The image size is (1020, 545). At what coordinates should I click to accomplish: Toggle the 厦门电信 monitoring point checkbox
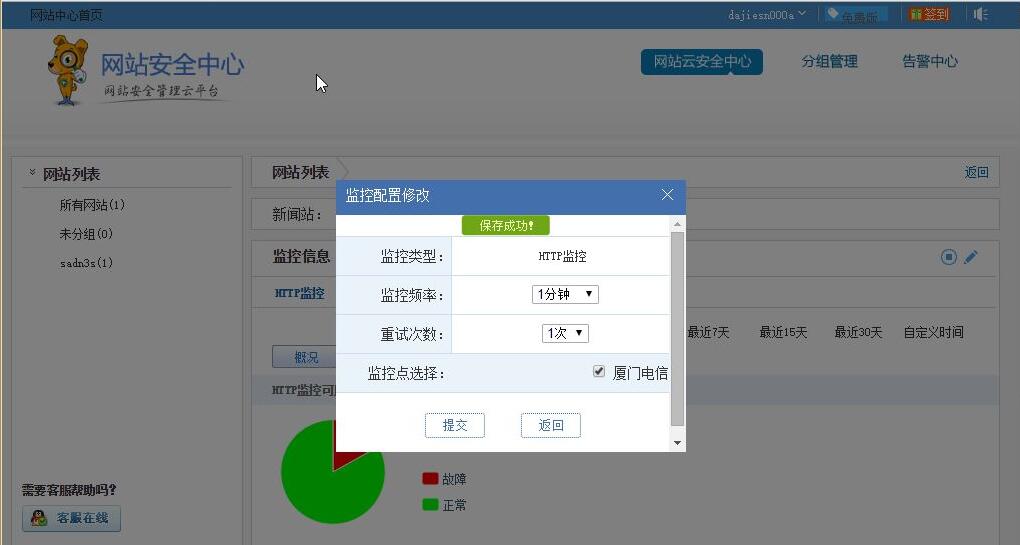point(598,371)
